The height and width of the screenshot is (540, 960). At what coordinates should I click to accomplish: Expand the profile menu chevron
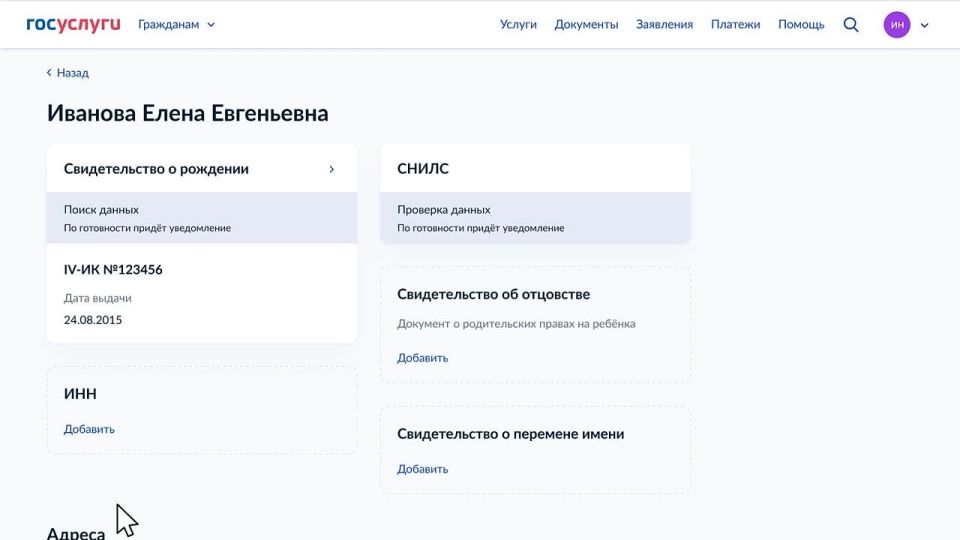click(x=924, y=25)
